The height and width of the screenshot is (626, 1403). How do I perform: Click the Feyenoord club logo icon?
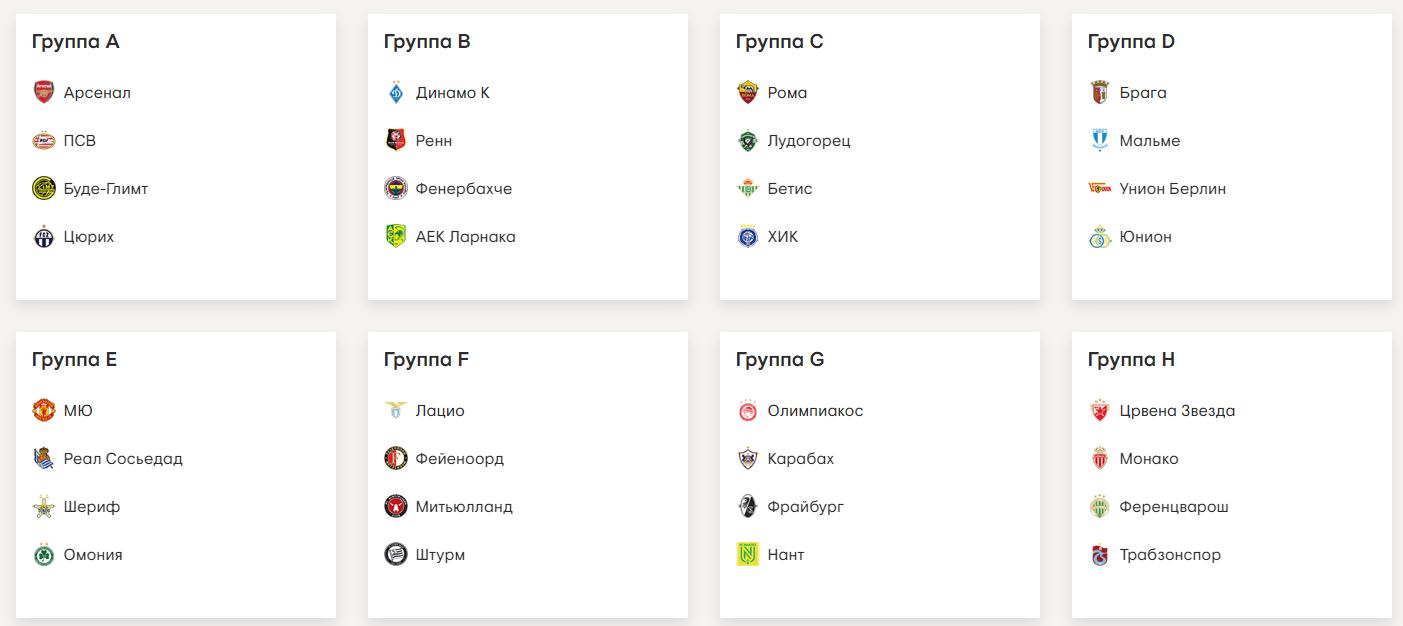396,459
